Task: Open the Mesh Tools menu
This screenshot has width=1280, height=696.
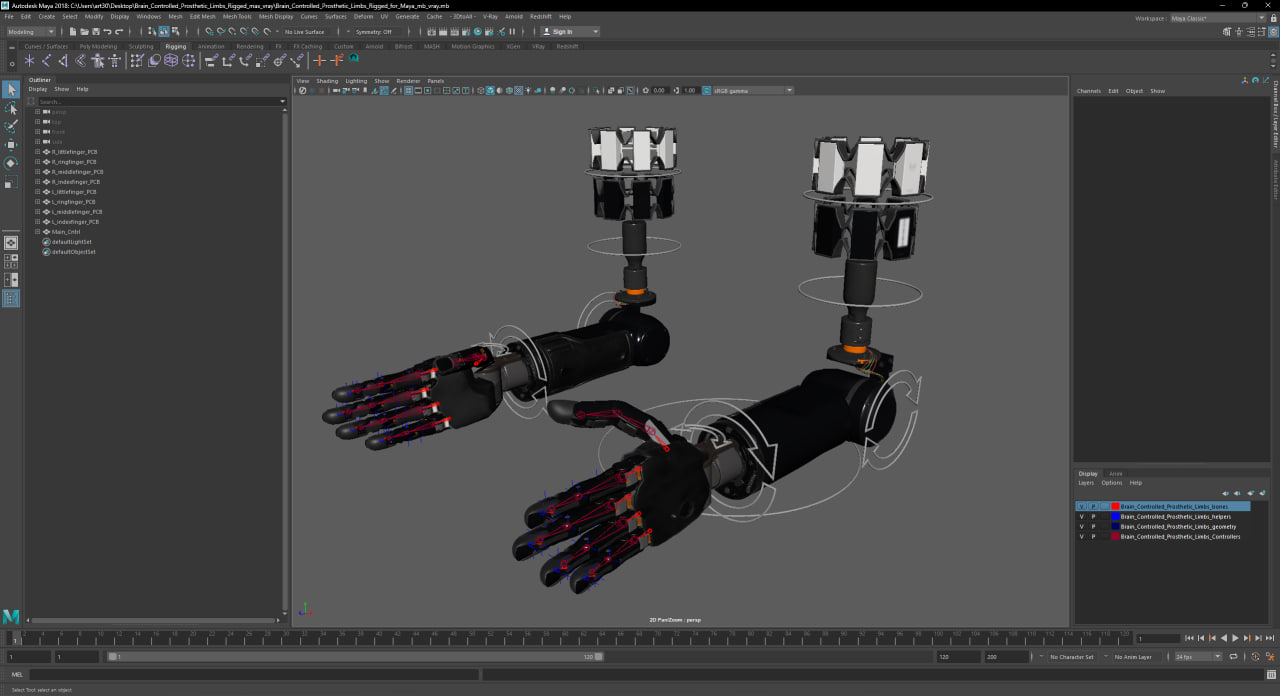Action: click(237, 17)
